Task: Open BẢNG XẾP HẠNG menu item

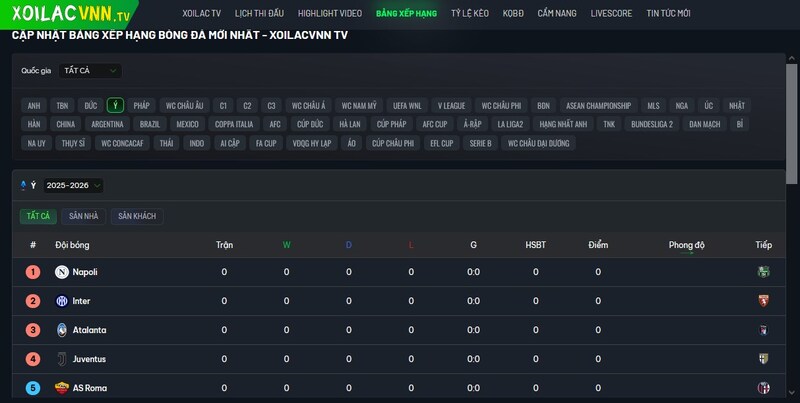Action: [x=406, y=13]
